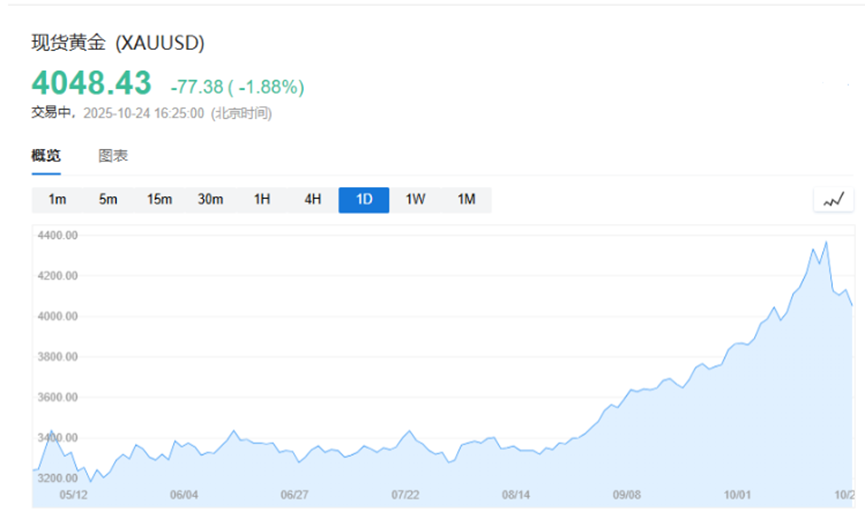
Task: Click the 05/12 date axis label
Action: click(73, 494)
